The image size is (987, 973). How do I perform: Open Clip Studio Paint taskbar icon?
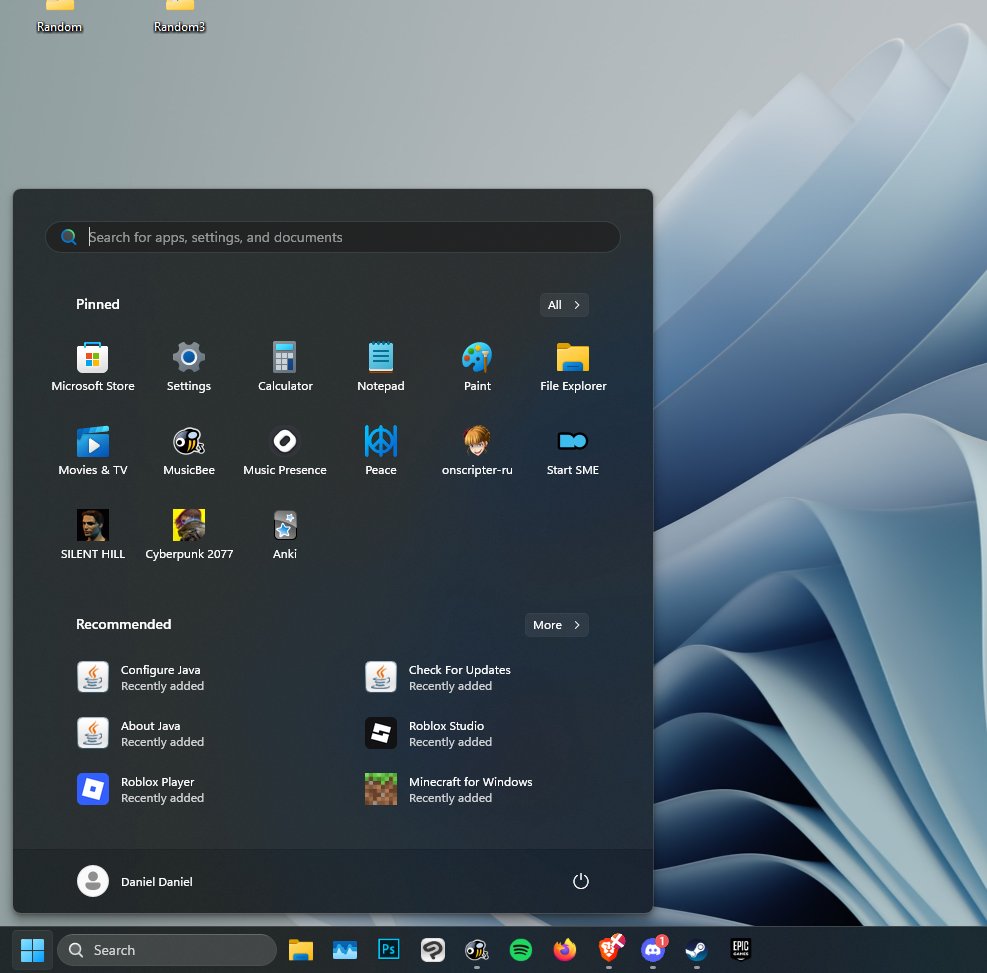(x=432, y=949)
